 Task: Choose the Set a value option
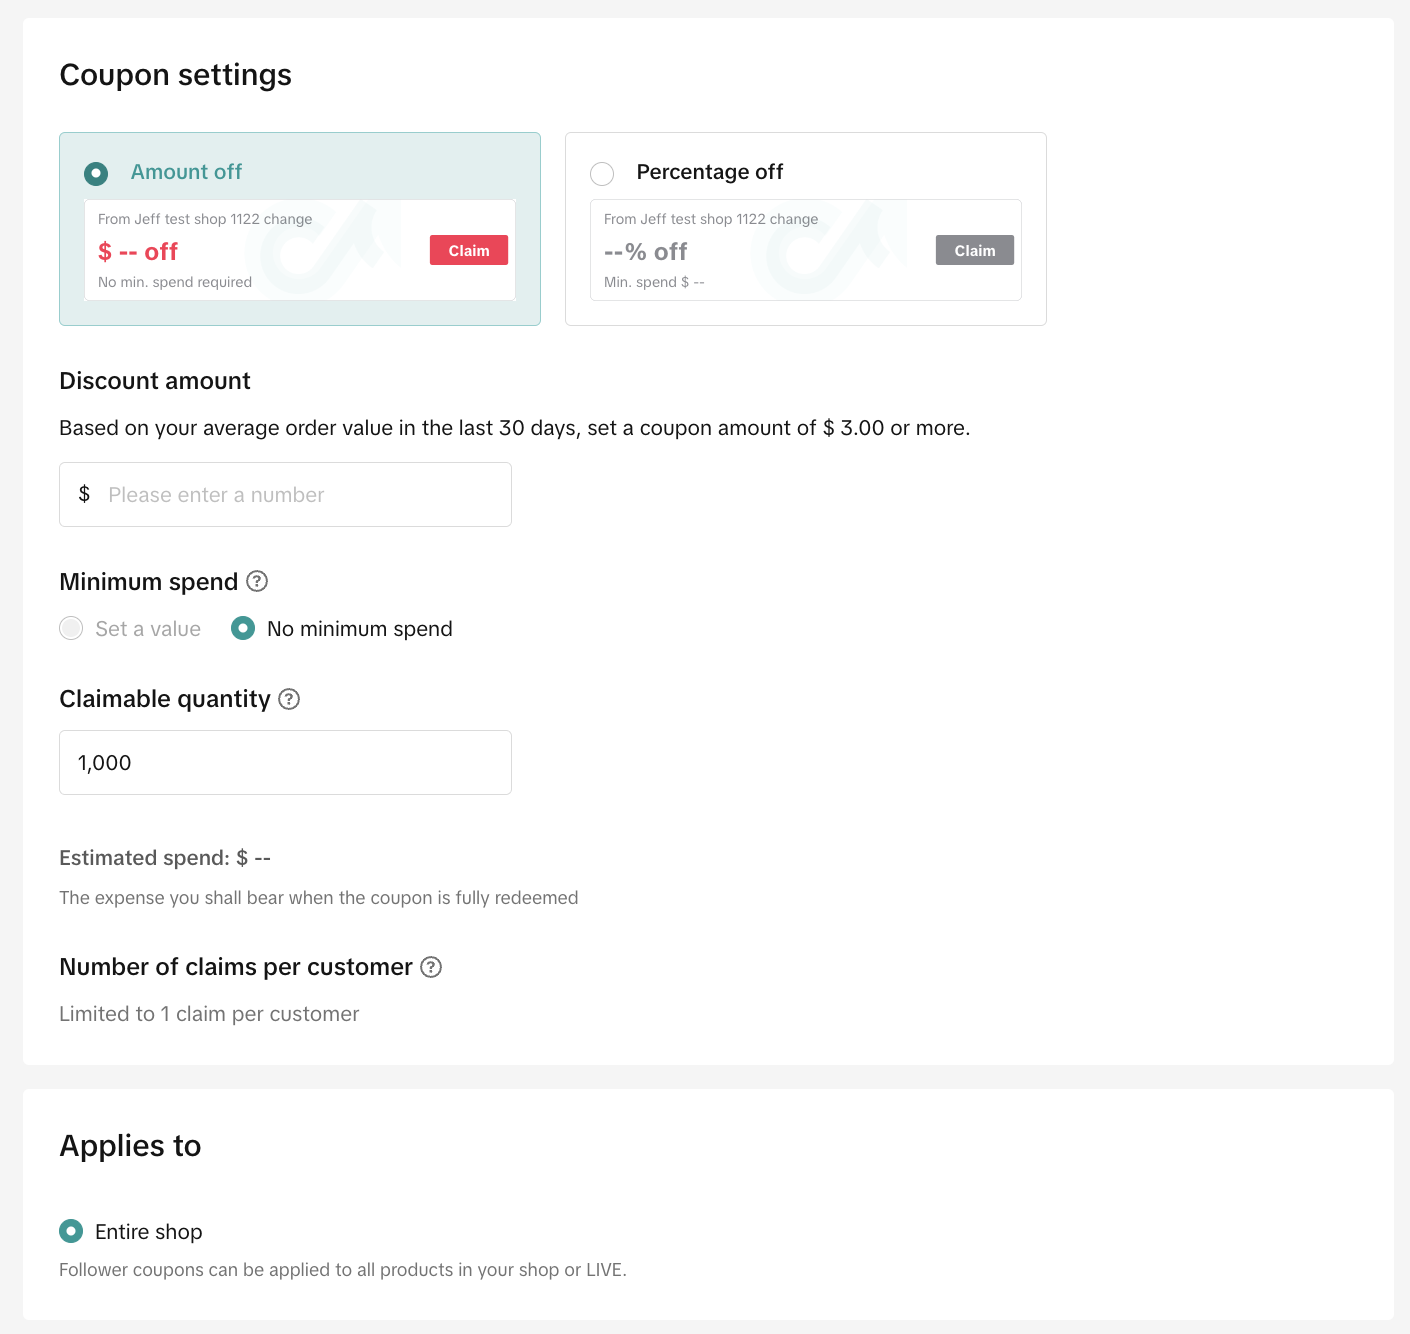pos(71,628)
